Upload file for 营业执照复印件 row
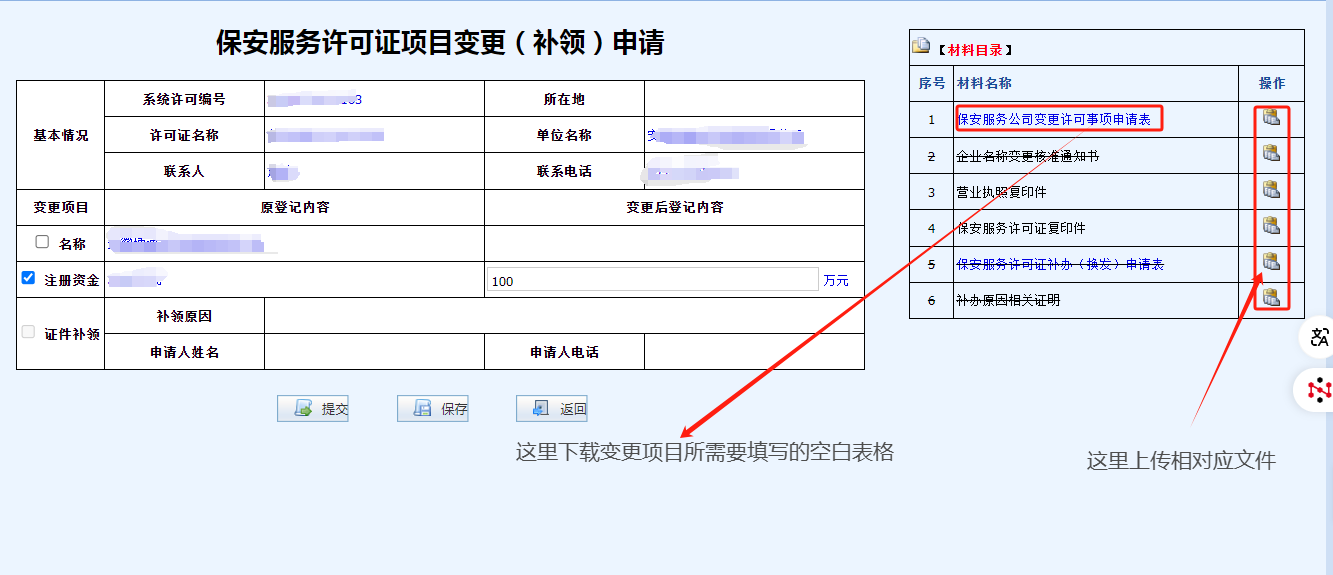 tap(1271, 190)
